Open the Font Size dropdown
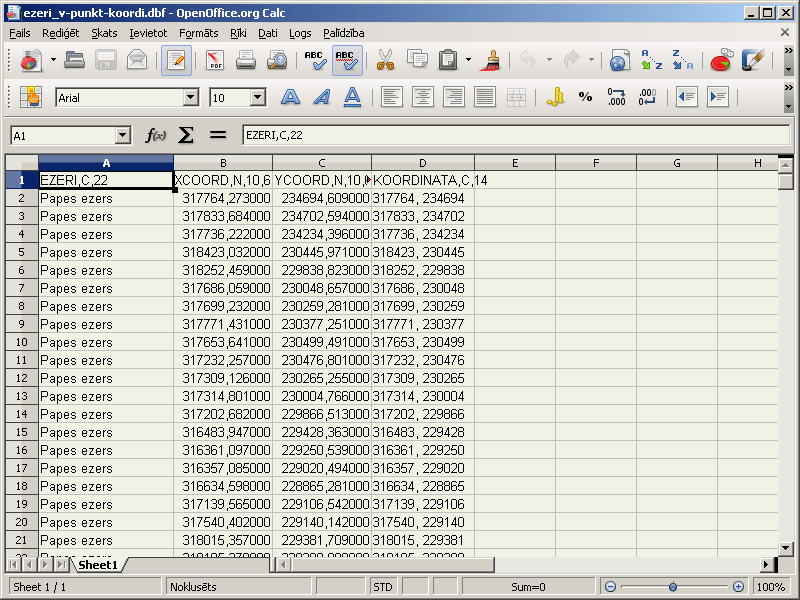The width and height of the screenshot is (800, 600). 258,97
